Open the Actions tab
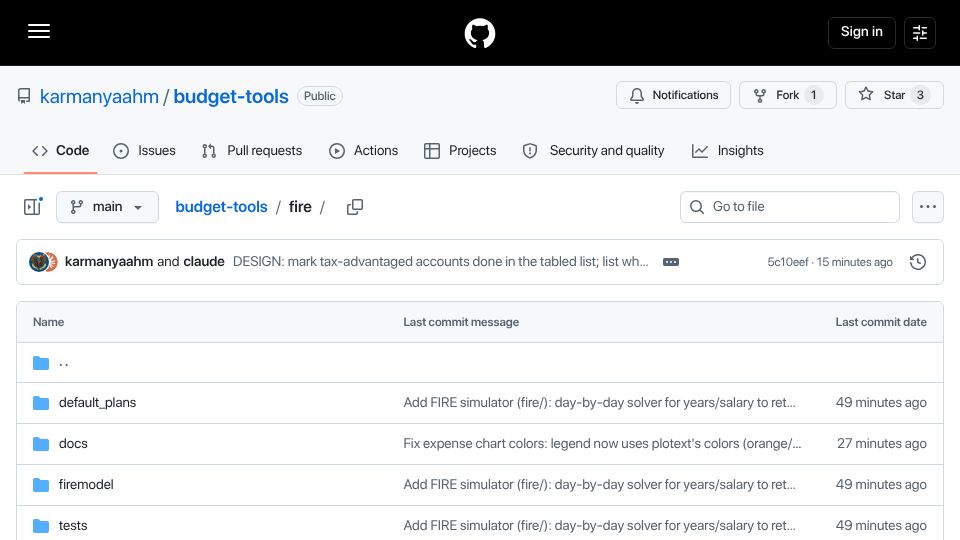 pyautogui.click(x=364, y=151)
